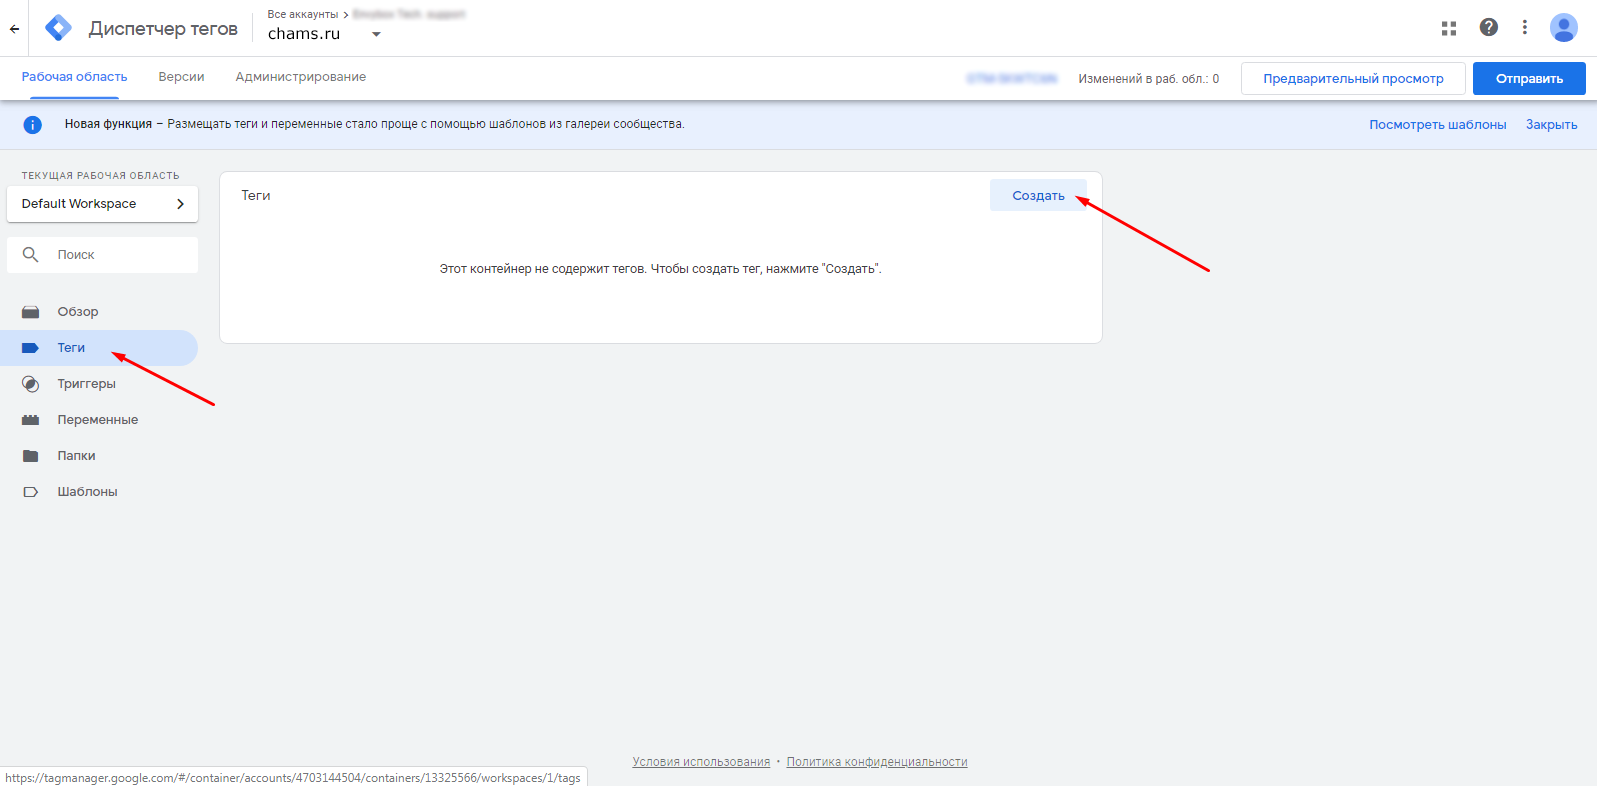Open the Google apps grid
Screen dimensions: 1597x786
pyautogui.click(x=1448, y=28)
